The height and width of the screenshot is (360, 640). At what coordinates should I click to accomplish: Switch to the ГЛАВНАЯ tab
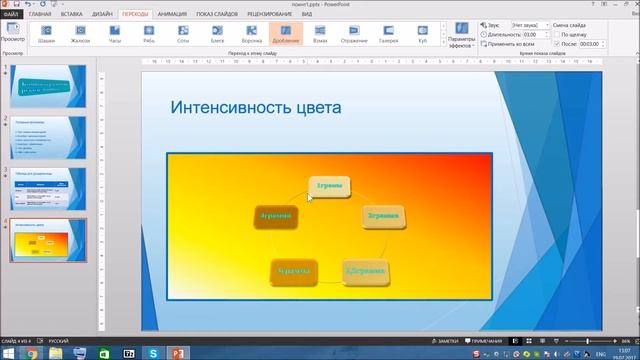[x=40, y=14]
